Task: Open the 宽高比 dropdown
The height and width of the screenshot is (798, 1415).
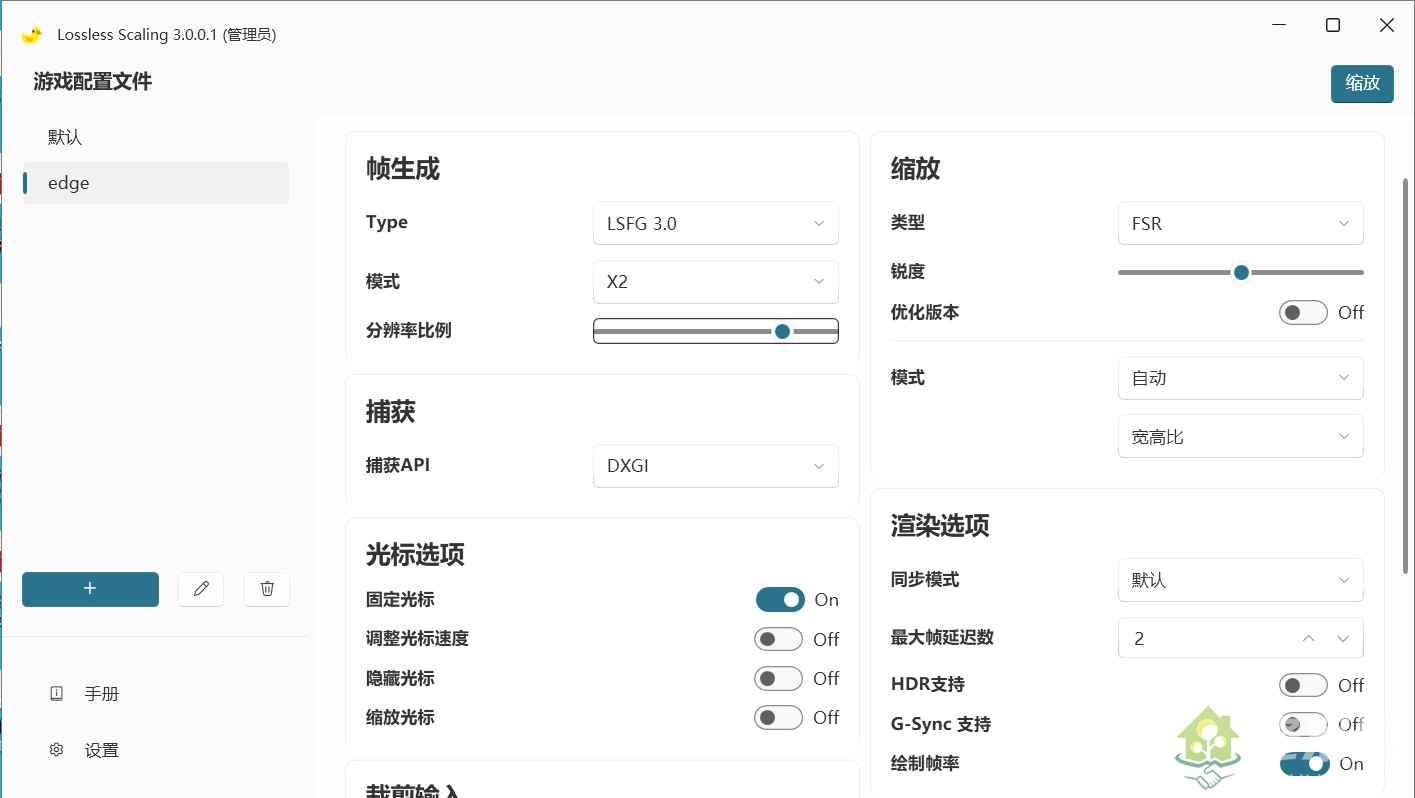Action: (x=1241, y=437)
